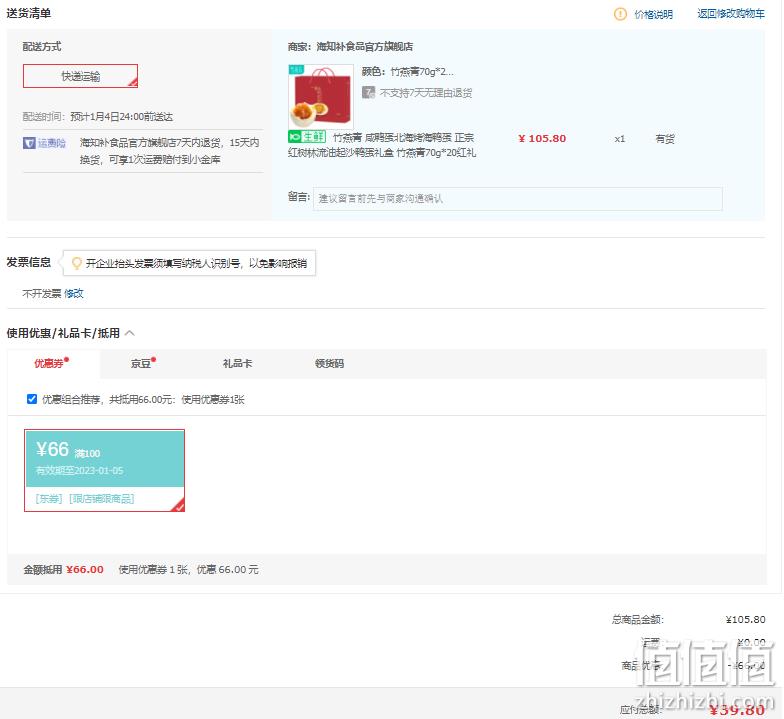Open the 竹燕青 salted duck egg product title
This screenshot has height=719, width=784.
pos(382,145)
